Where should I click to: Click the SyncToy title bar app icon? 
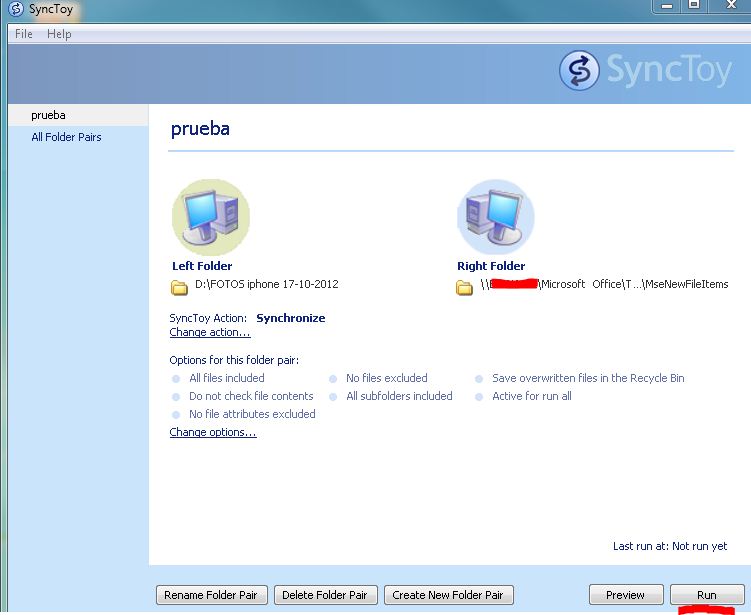16,9
